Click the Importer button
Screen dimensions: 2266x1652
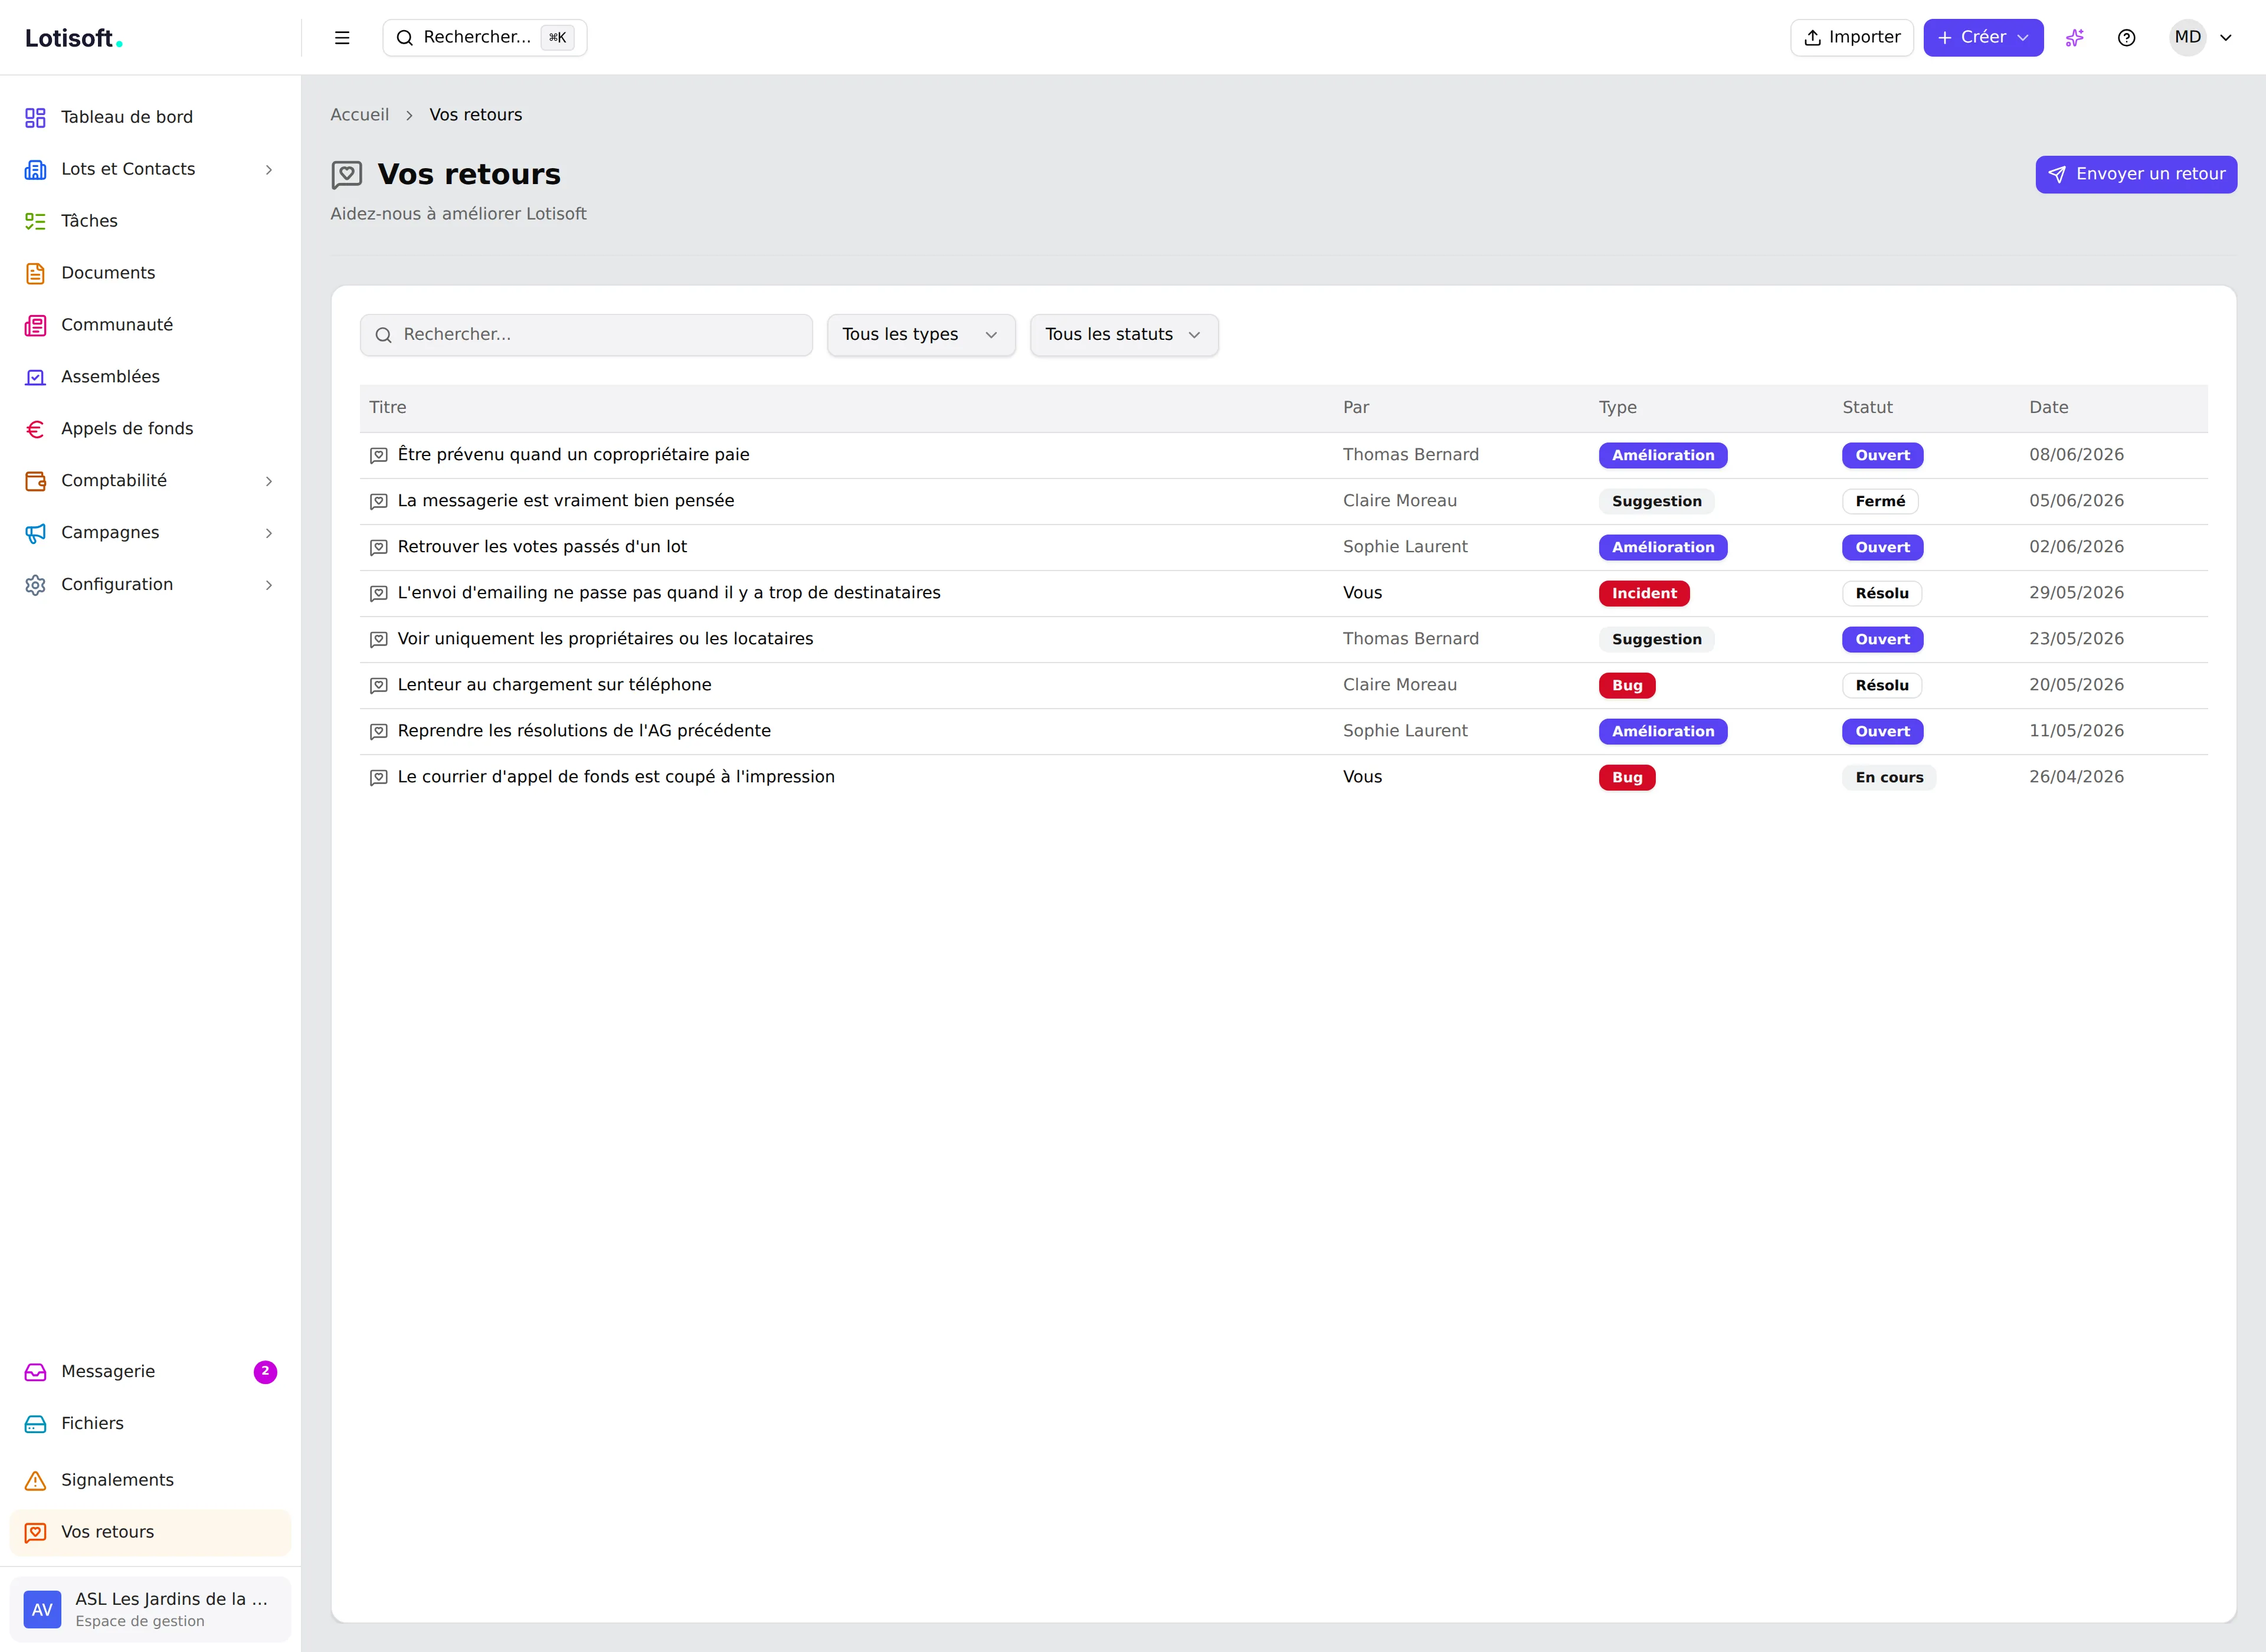1851,38
